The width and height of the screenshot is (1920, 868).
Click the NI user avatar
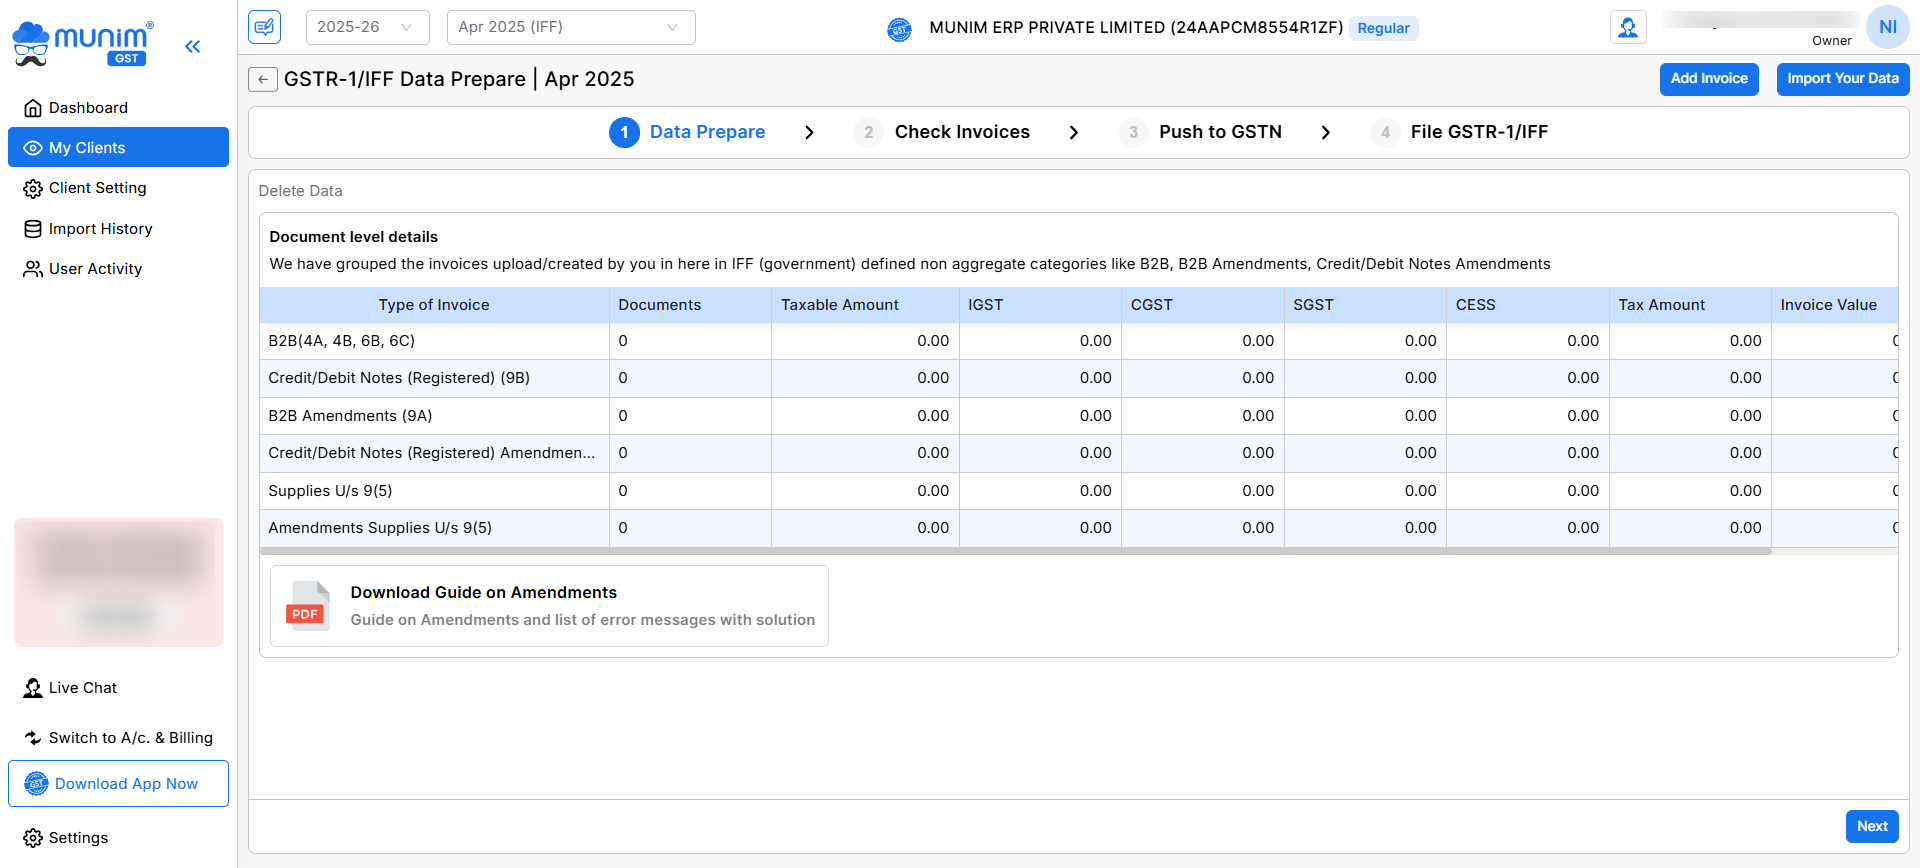[x=1887, y=27]
